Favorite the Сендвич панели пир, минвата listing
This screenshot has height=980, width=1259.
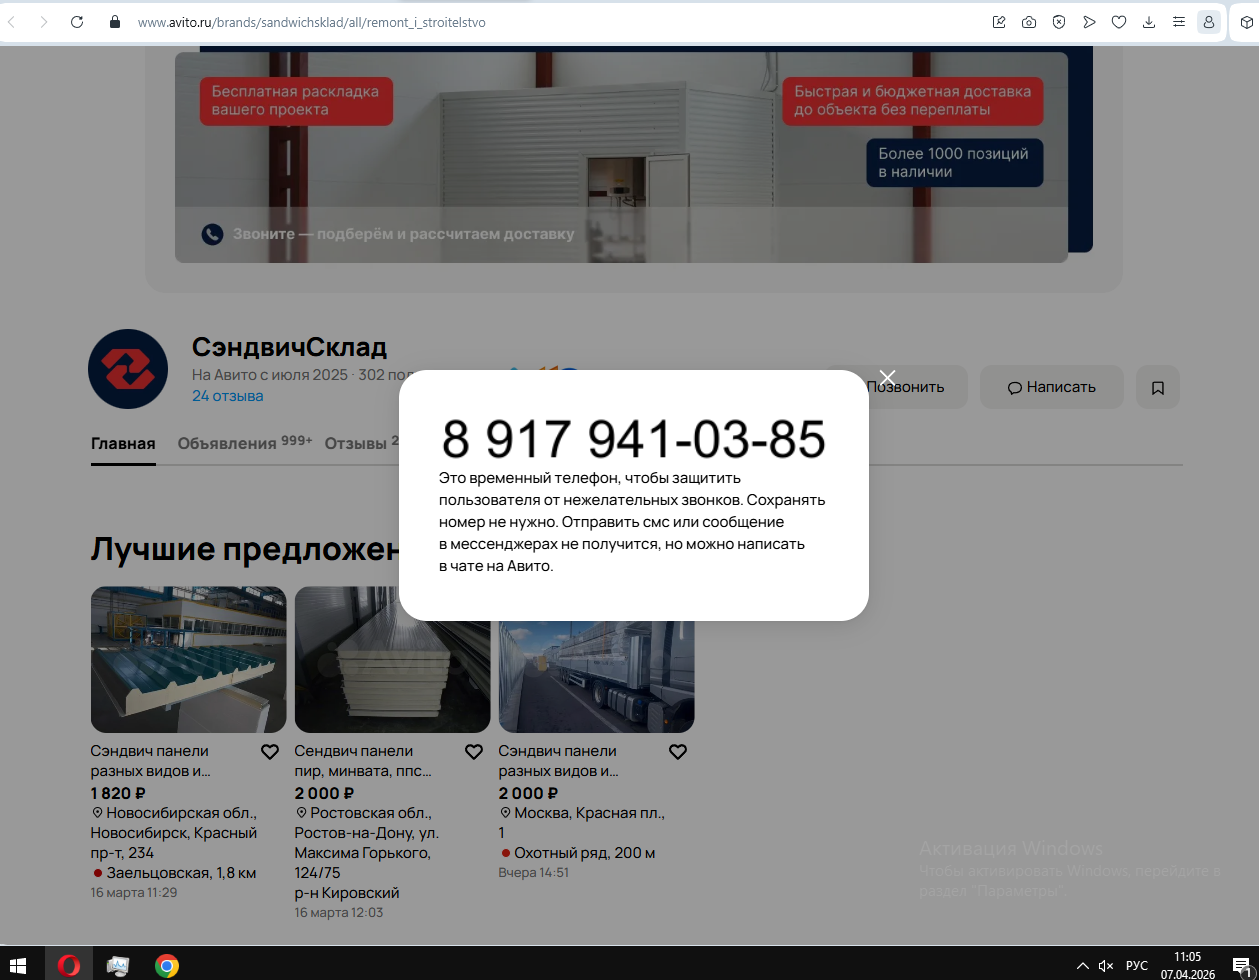(x=474, y=752)
